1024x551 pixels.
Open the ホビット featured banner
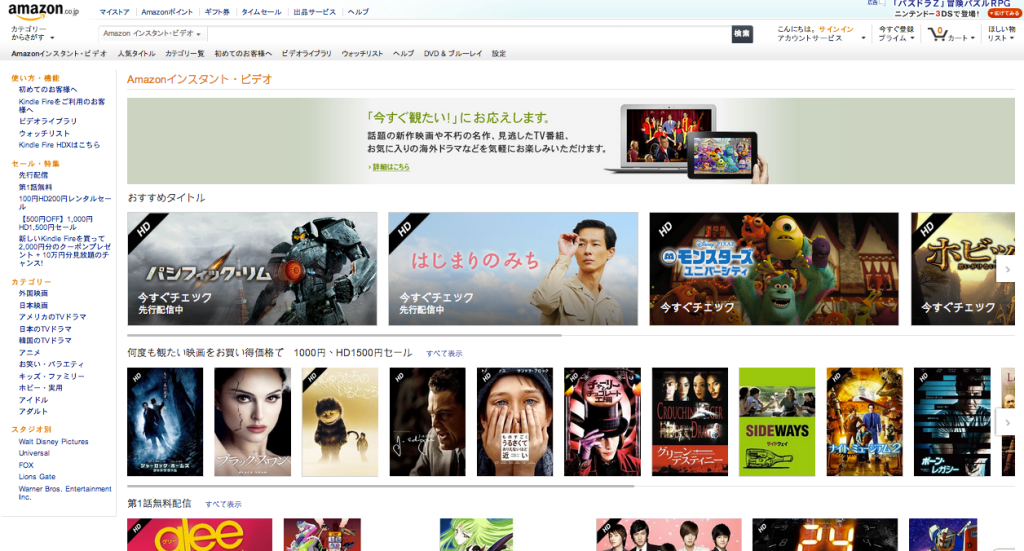coord(963,268)
